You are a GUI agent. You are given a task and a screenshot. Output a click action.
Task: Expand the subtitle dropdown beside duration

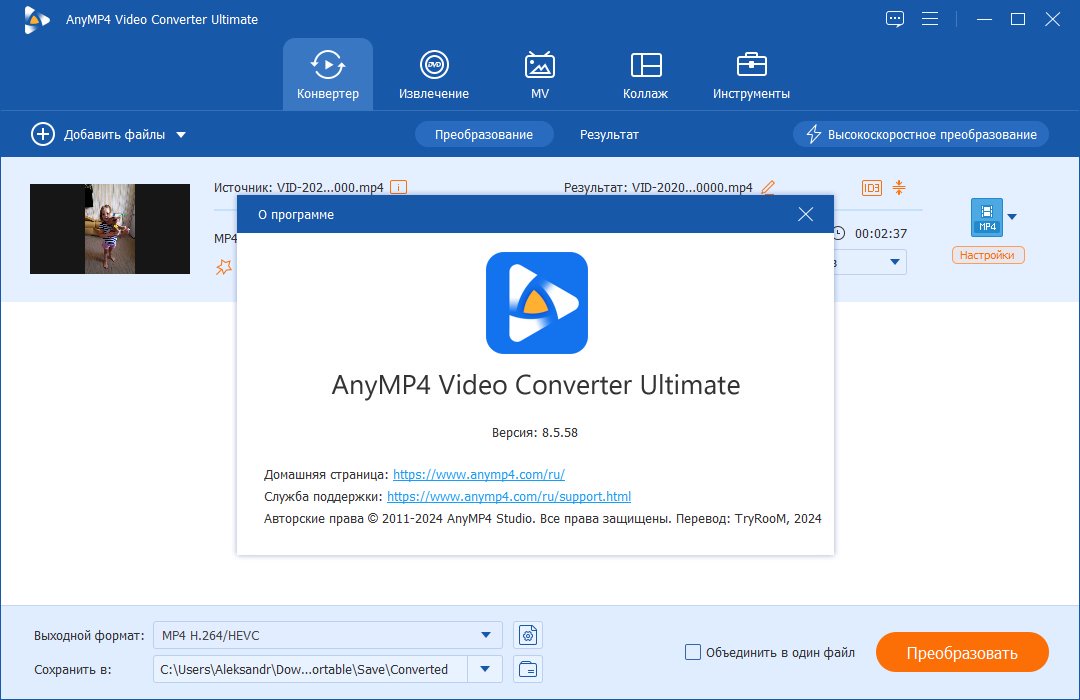click(x=895, y=262)
